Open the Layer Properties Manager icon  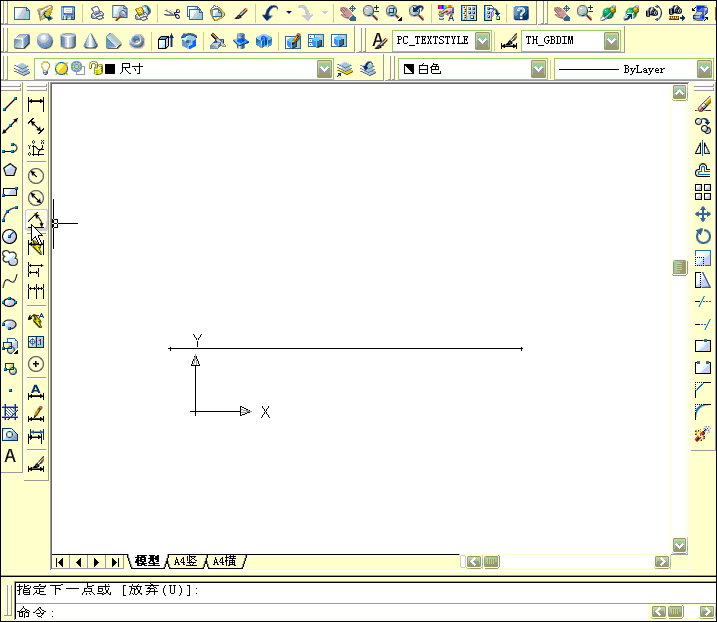click(x=21, y=69)
